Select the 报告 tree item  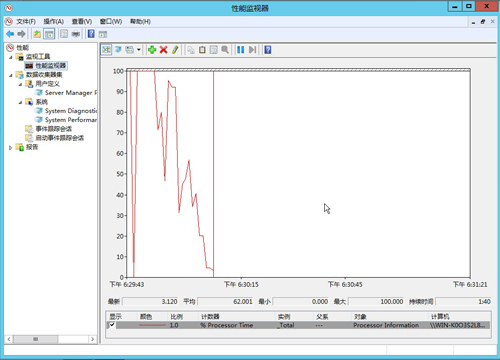(x=32, y=147)
